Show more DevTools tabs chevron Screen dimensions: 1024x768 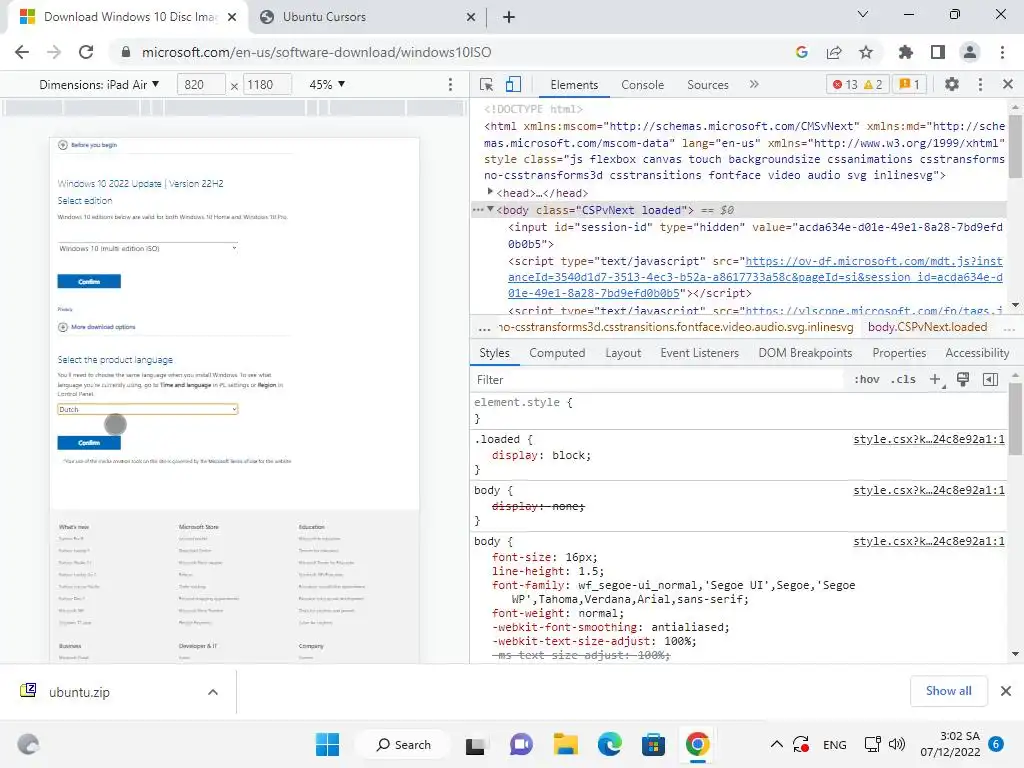pos(754,84)
